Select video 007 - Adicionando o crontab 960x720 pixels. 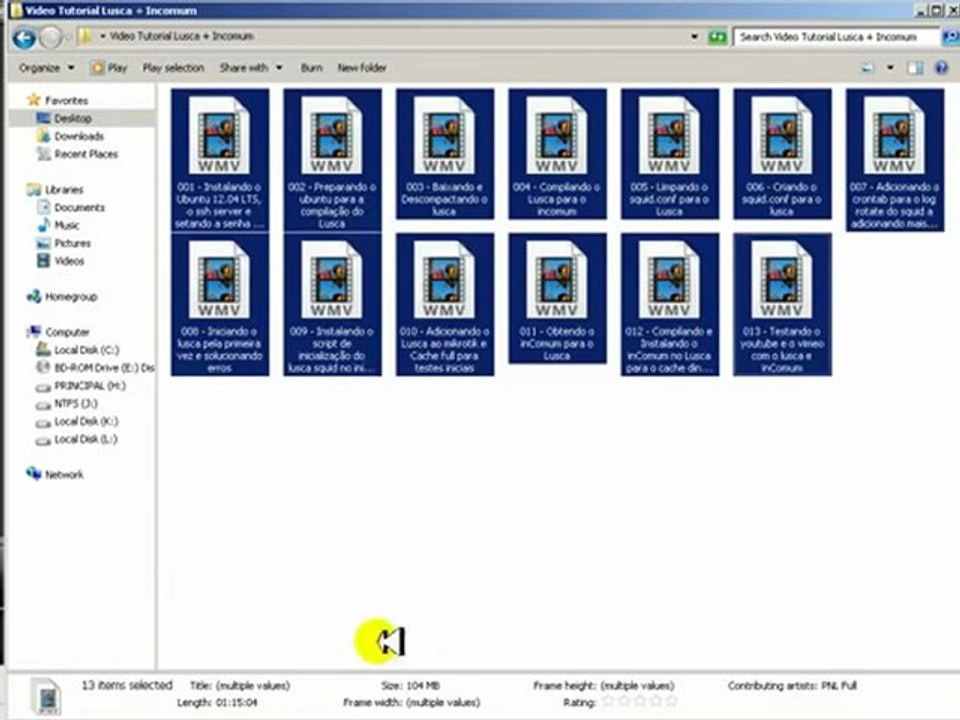coord(894,160)
